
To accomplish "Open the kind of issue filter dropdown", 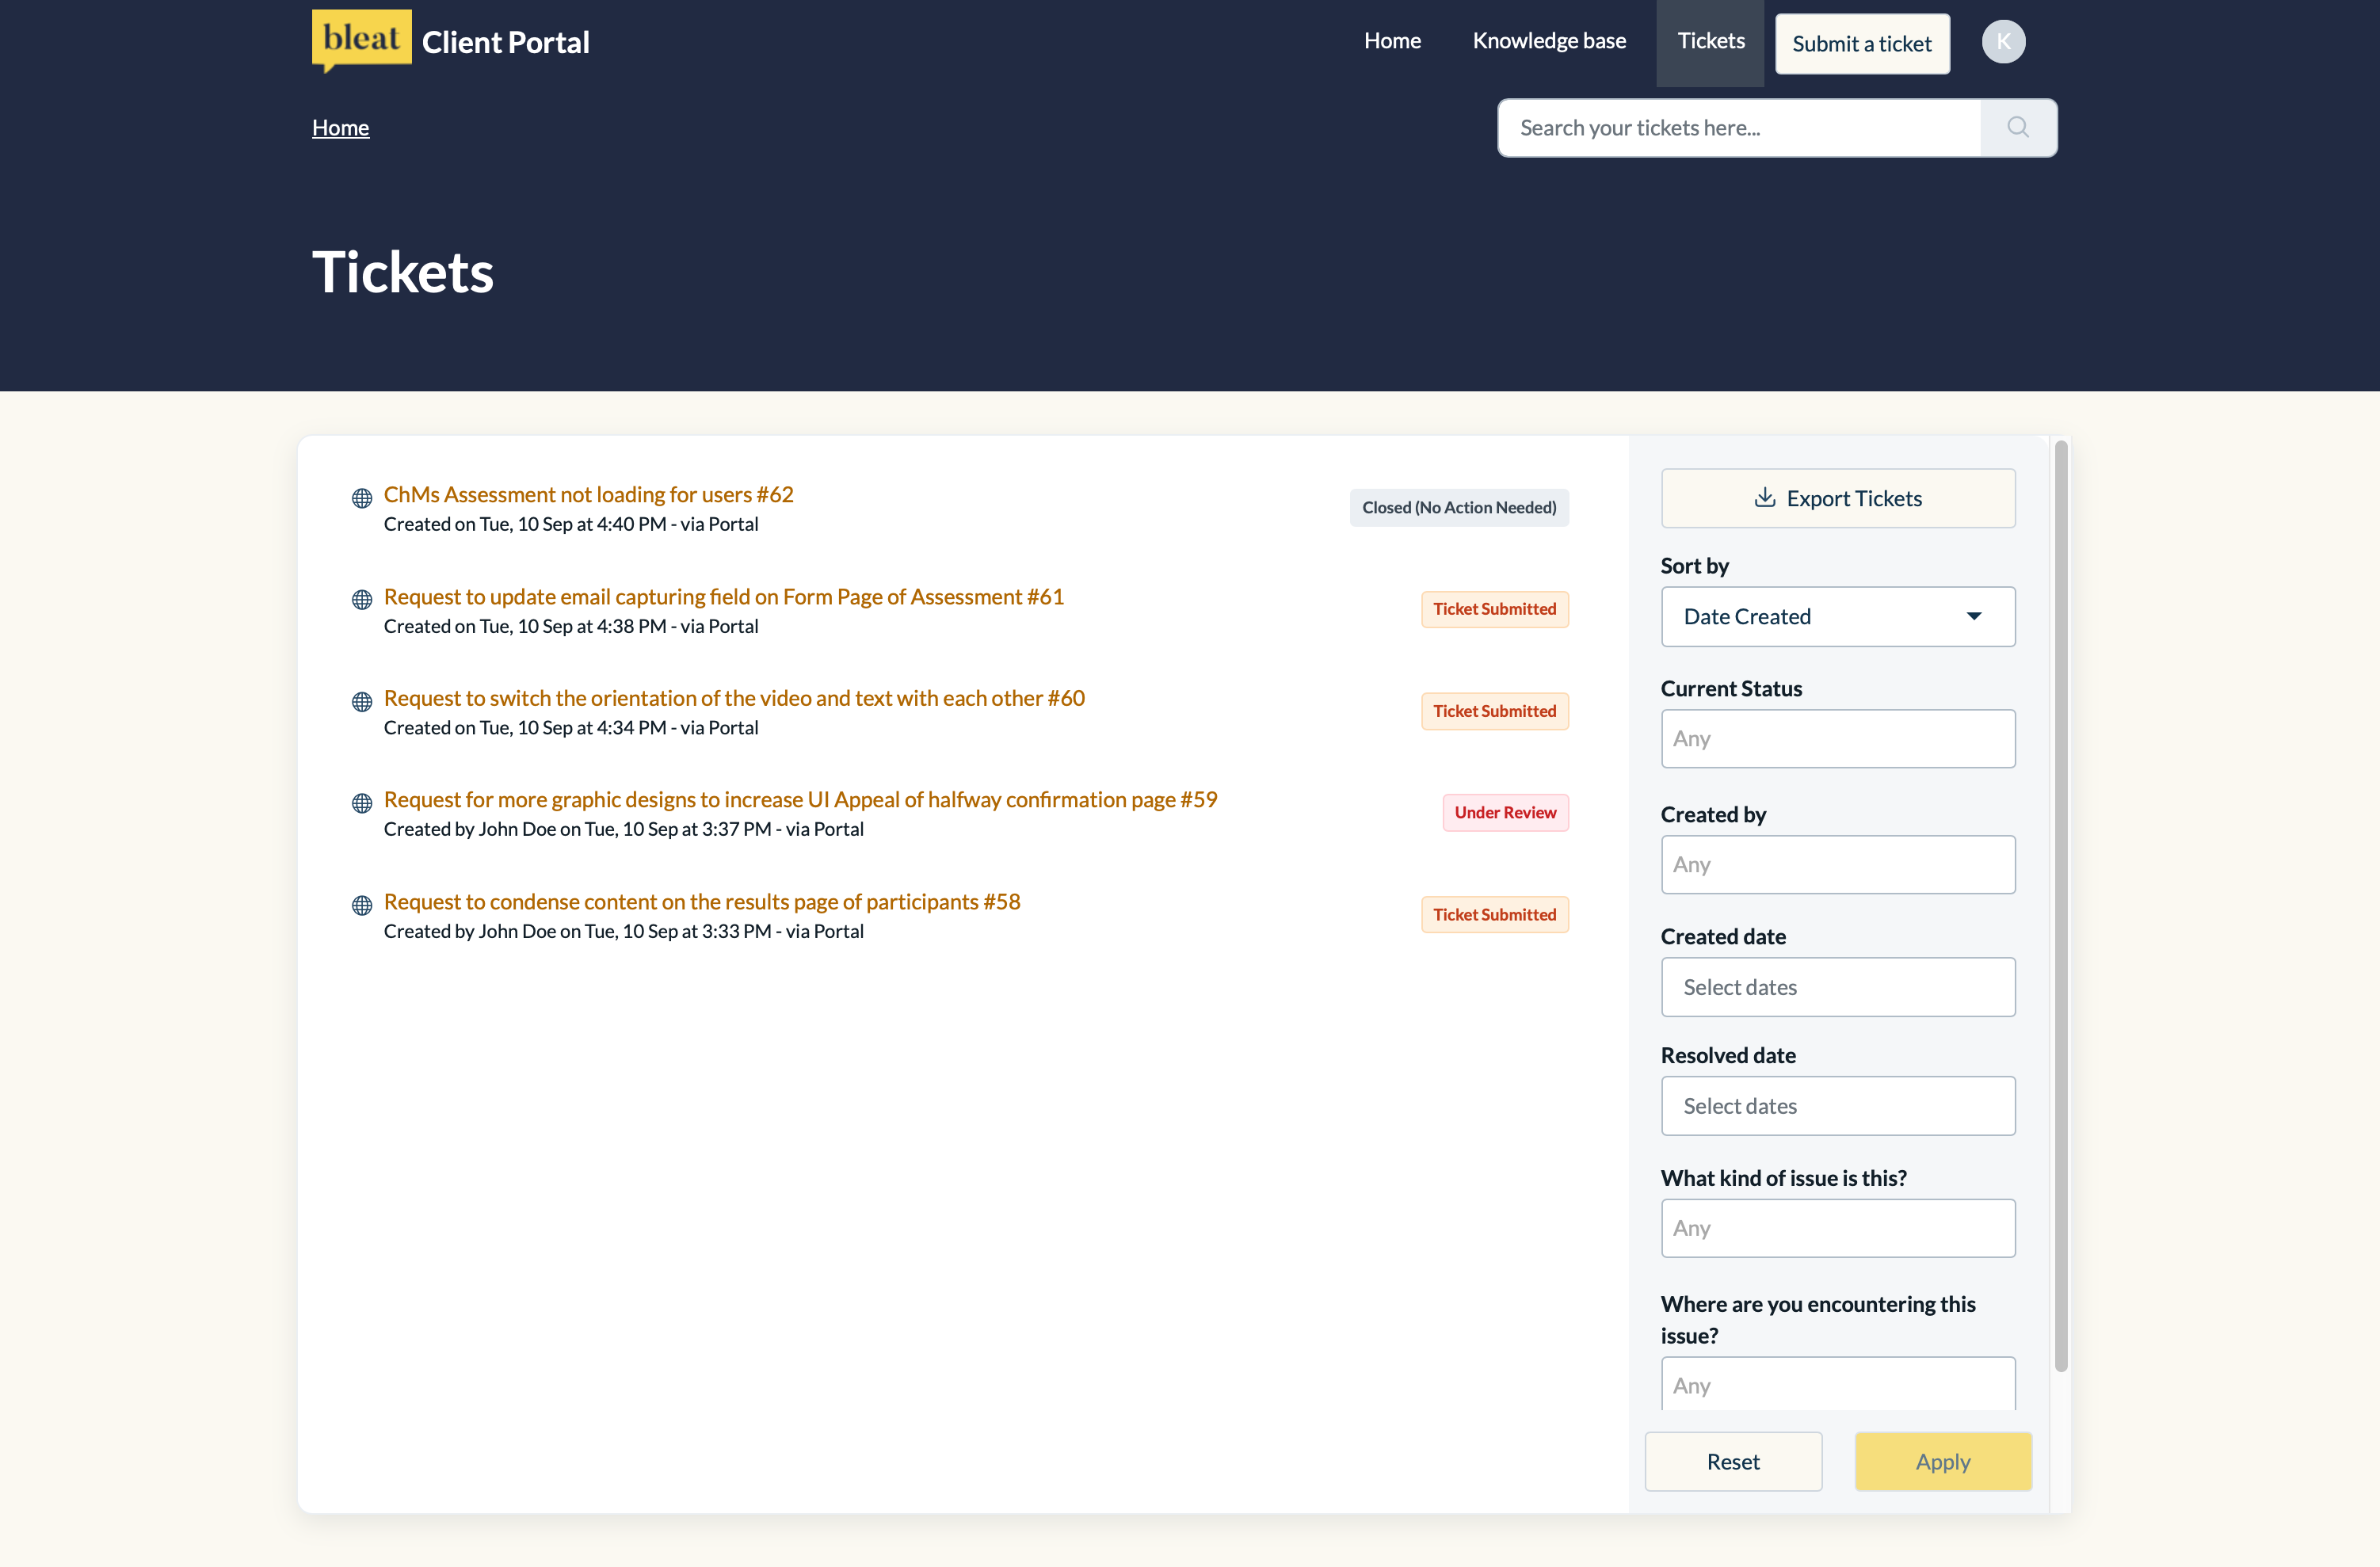I will point(1837,1228).
